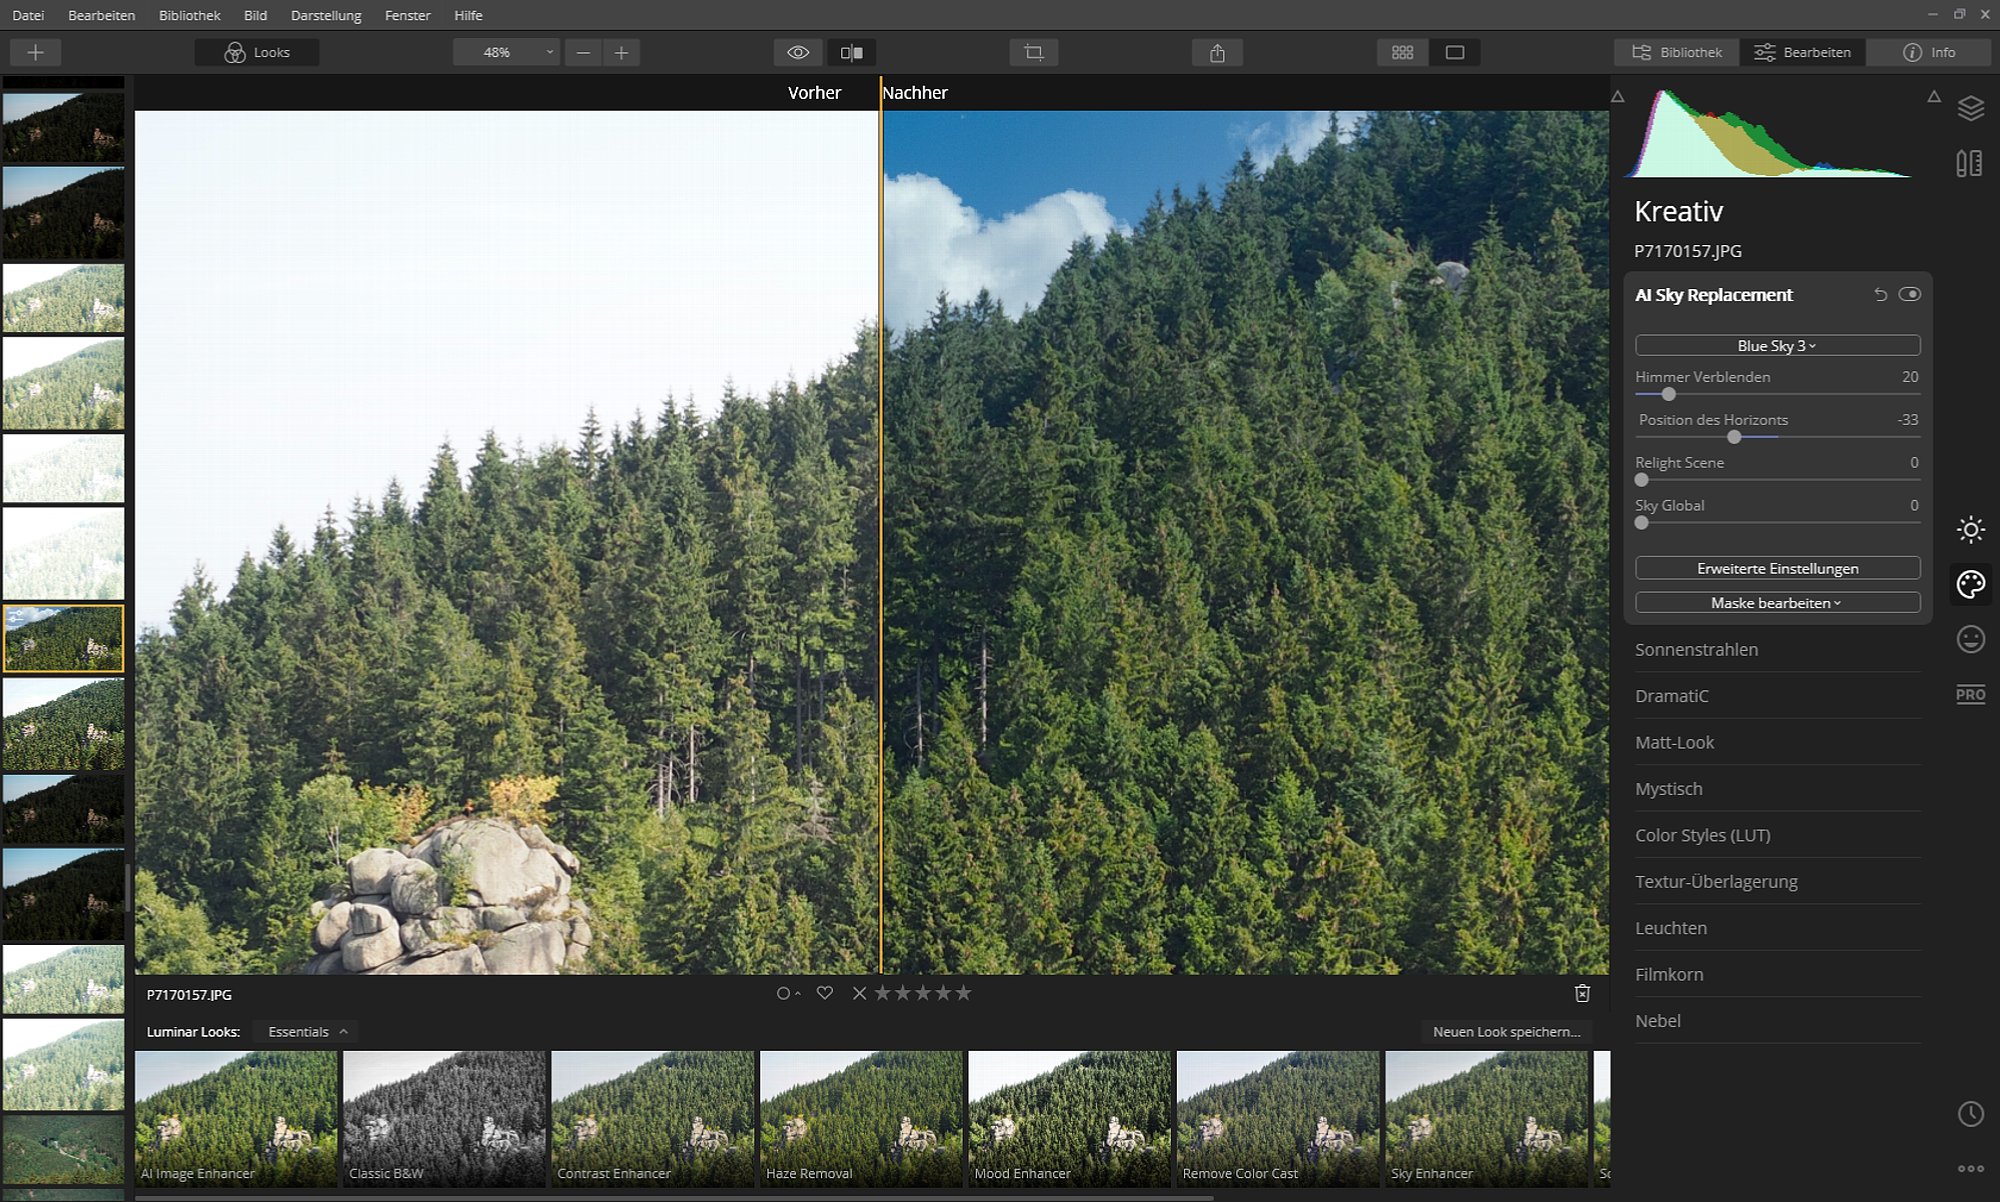Open the Darstellung menu
Screen dimensions: 2000x1202
(x=326, y=15)
